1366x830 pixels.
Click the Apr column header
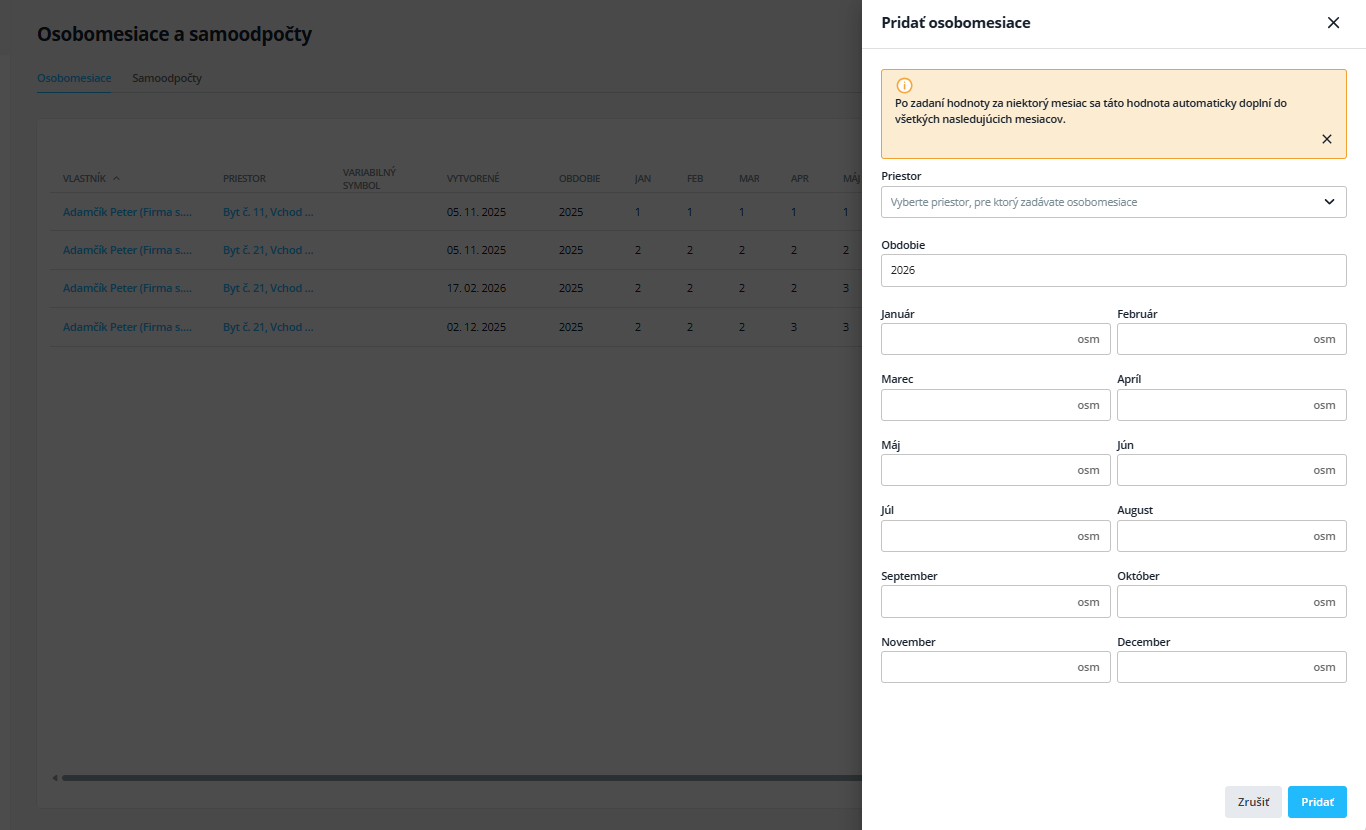[800, 179]
